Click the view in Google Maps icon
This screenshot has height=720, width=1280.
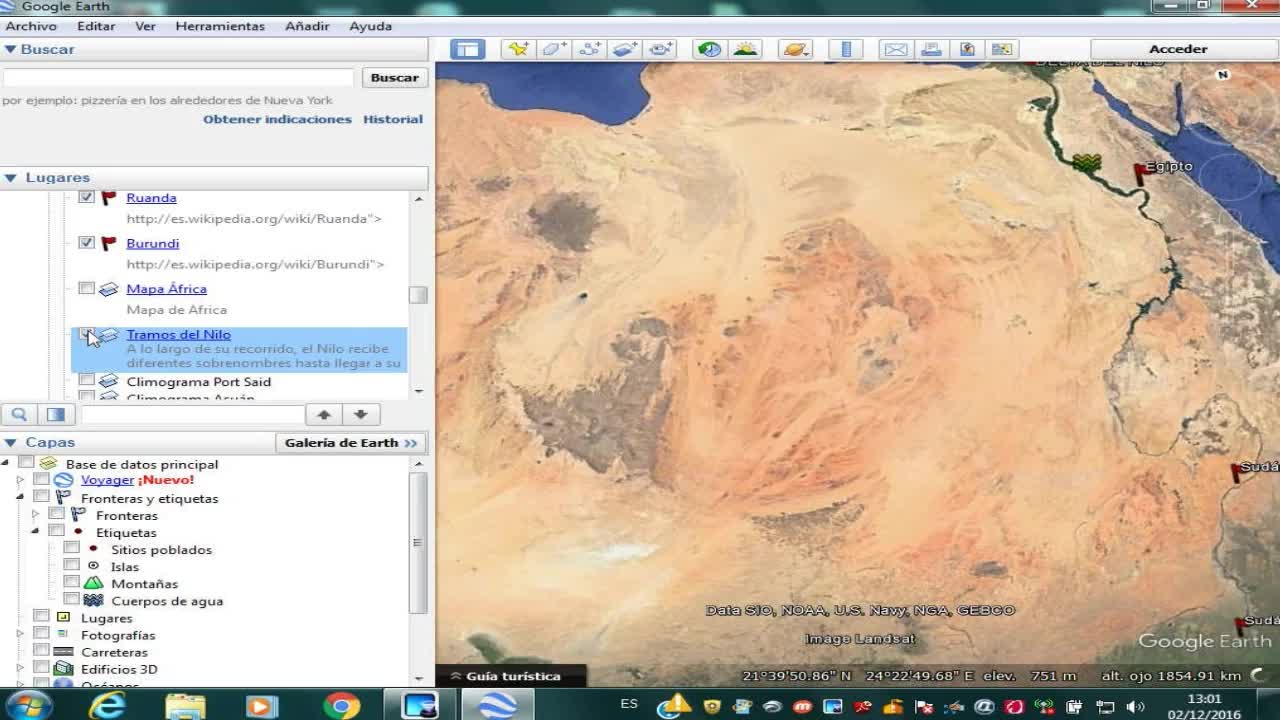[1002, 49]
